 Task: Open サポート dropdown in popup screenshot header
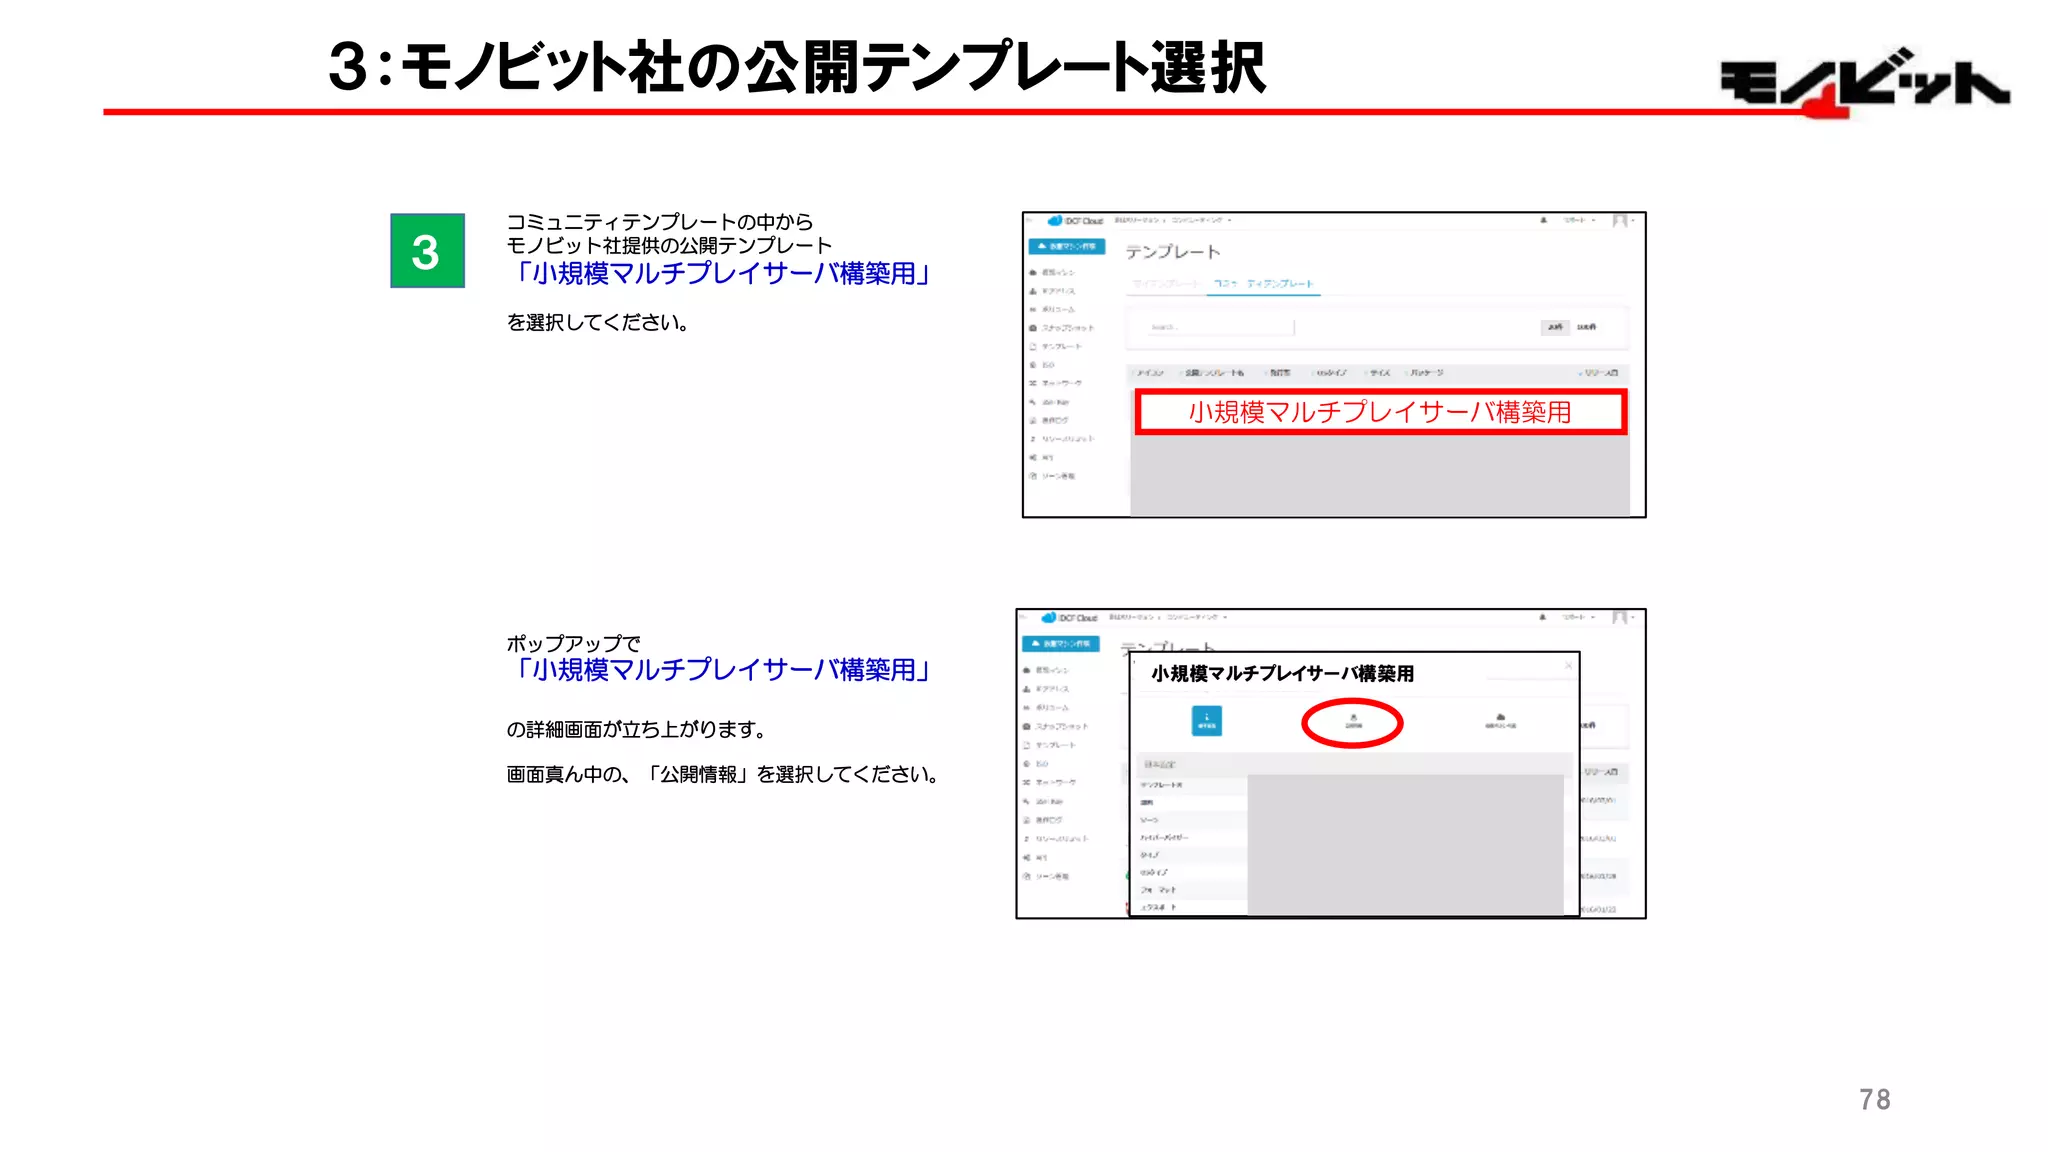pos(1579,617)
